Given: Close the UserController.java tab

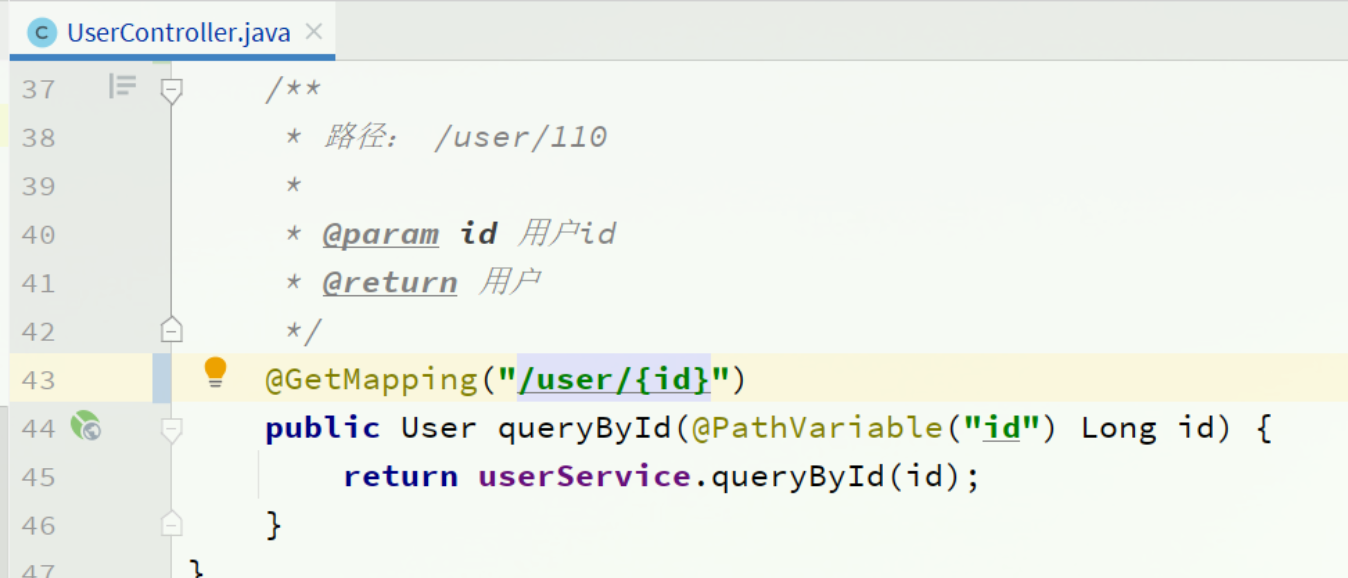Looking at the screenshot, I should pyautogui.click(x=314, y=32).
